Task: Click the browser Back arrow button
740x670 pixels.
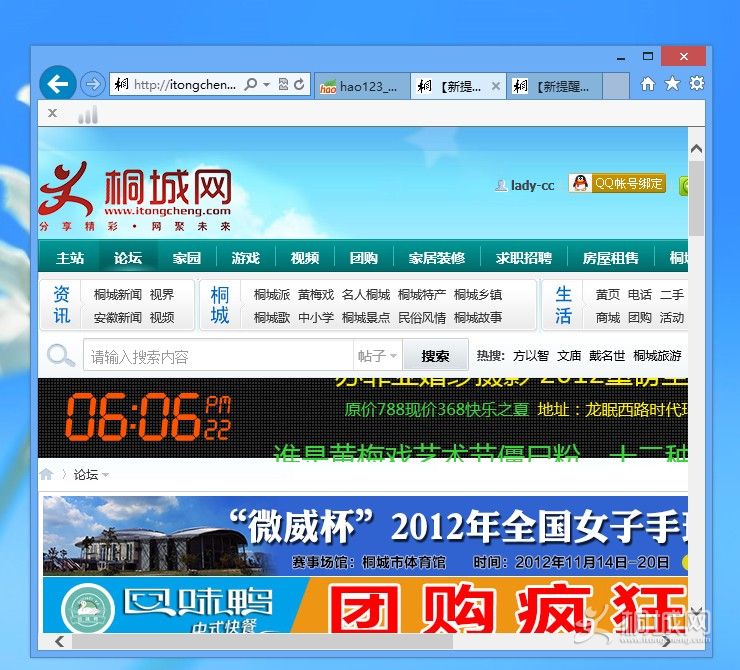Action: coord(58,83)
